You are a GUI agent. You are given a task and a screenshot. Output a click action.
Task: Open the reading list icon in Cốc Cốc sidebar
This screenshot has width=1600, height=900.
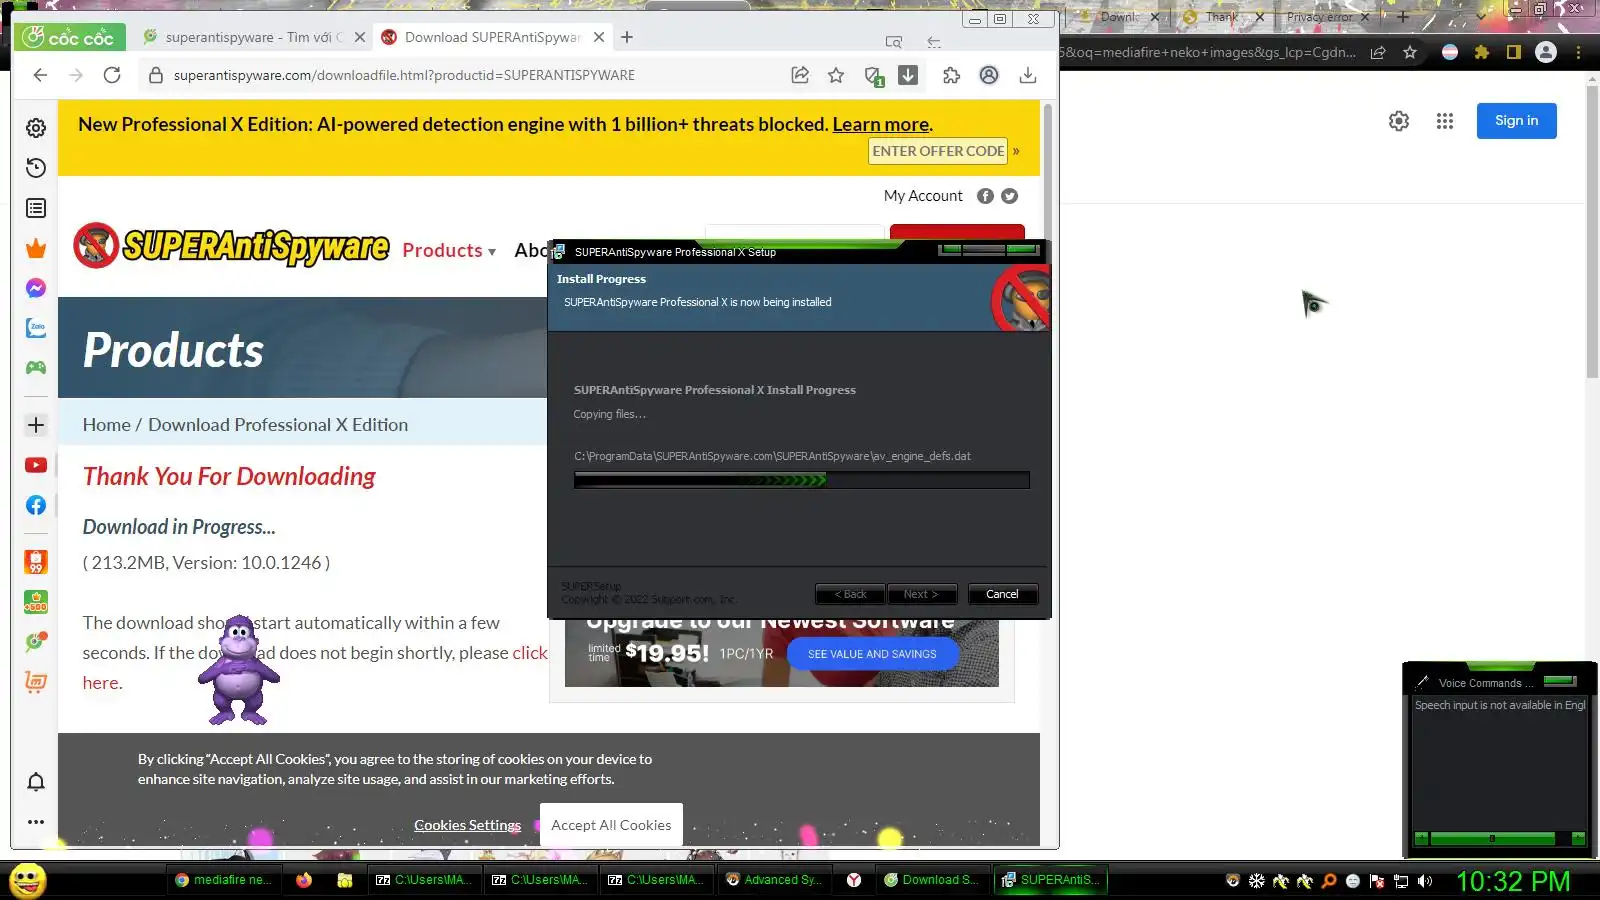point(36,208)
